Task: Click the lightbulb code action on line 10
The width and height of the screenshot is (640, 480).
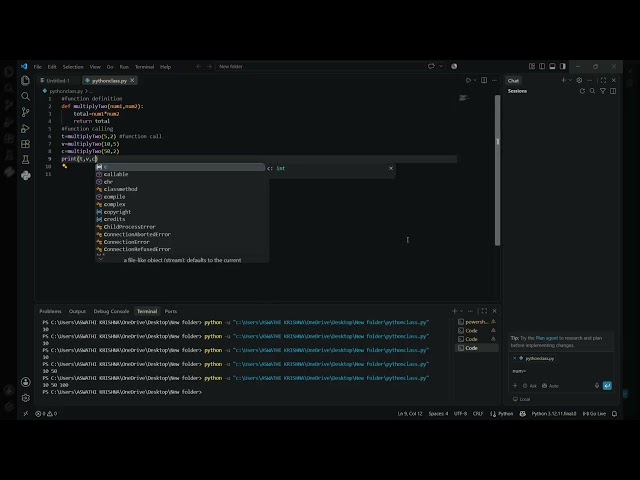Action: (64, 166)
